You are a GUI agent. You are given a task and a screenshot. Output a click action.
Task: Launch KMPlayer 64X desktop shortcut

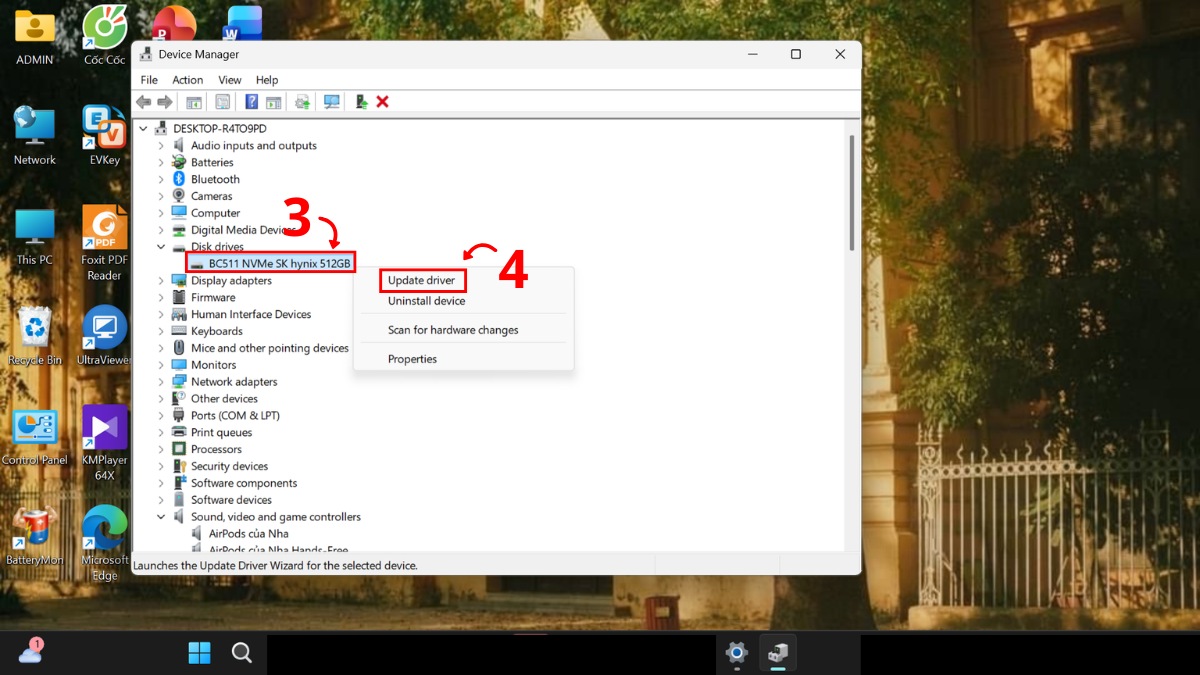pyautogui.click(x=104, y=444)
